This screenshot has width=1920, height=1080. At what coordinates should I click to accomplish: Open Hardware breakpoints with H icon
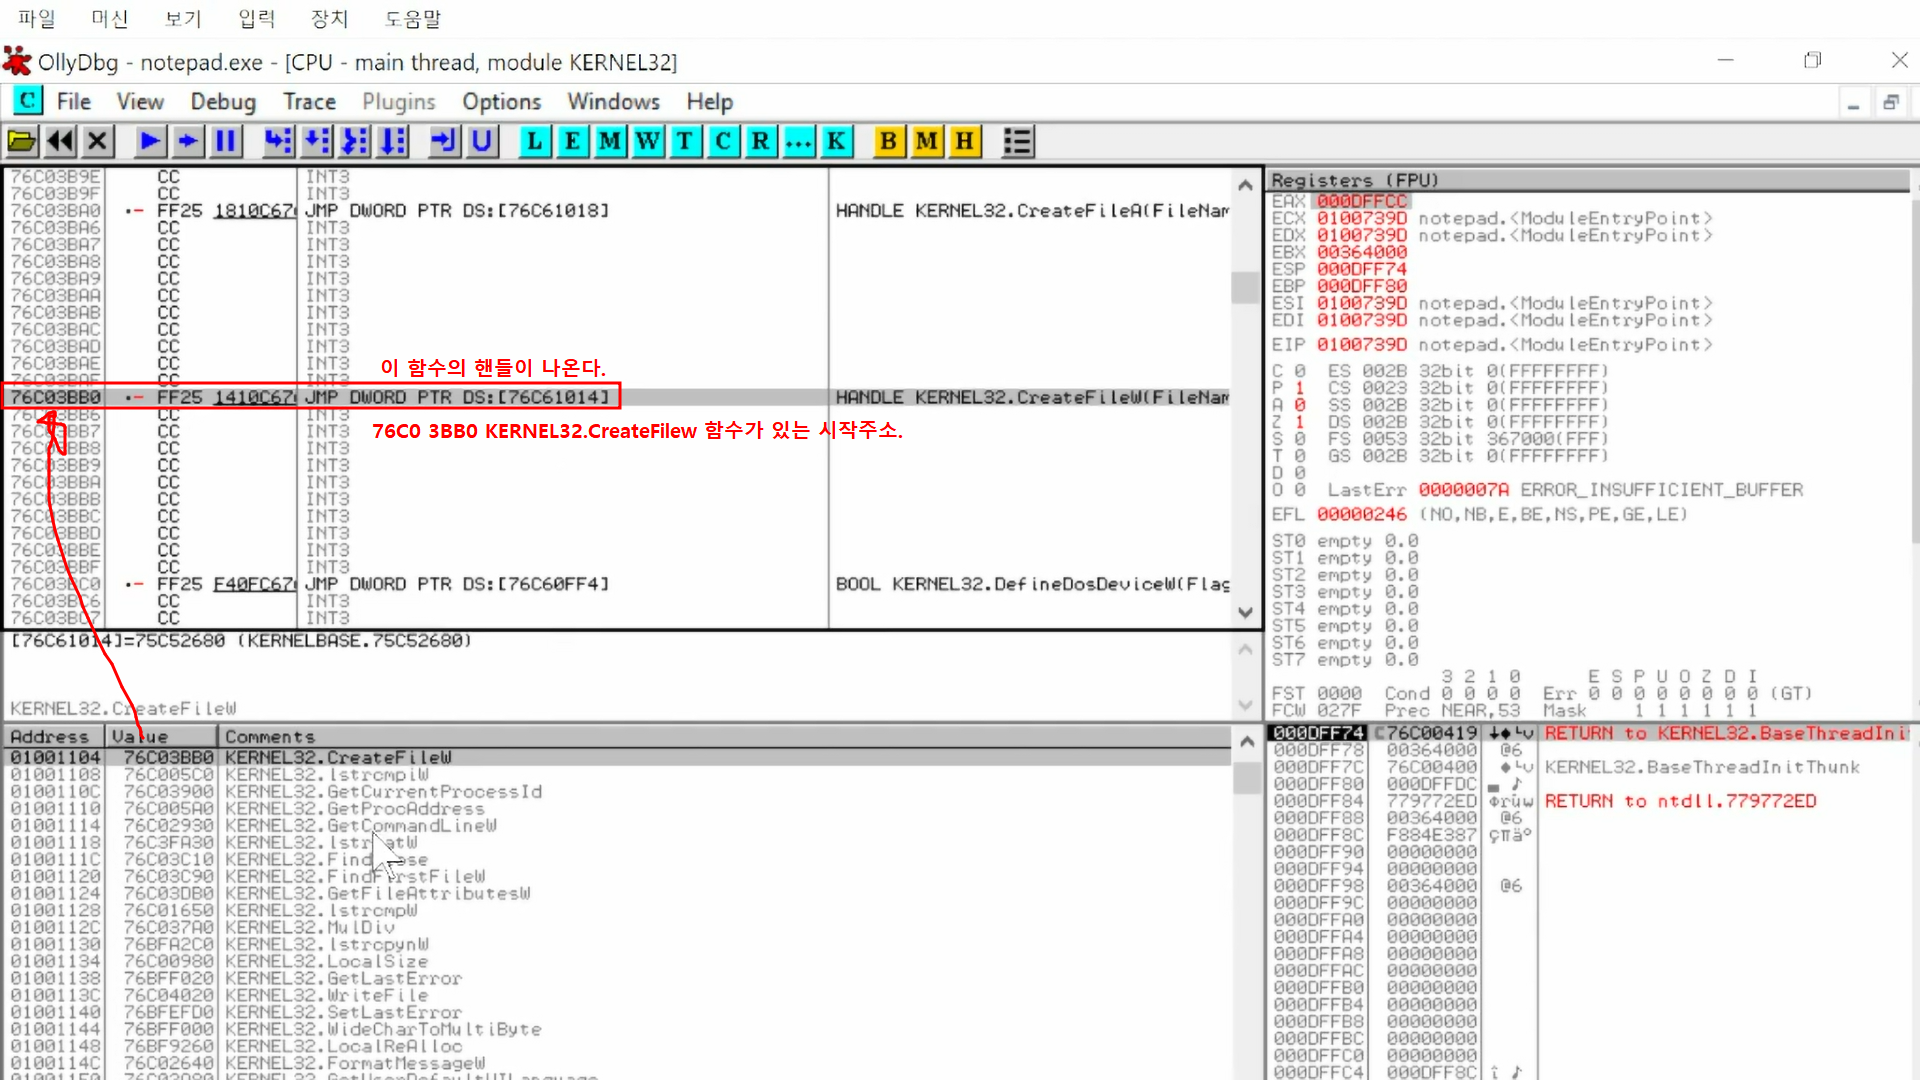click(964, 141)
